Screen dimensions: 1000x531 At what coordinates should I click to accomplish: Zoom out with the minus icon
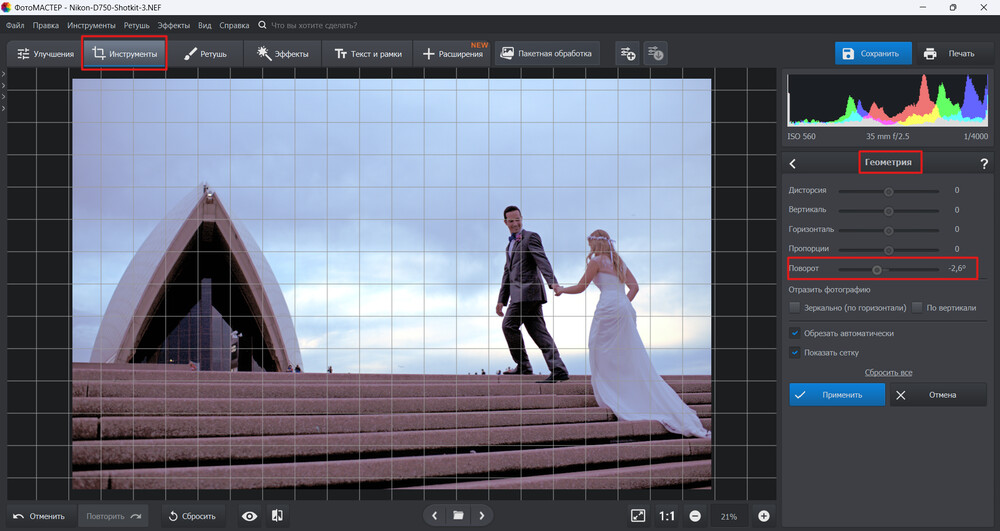click(x=694, y=516)
